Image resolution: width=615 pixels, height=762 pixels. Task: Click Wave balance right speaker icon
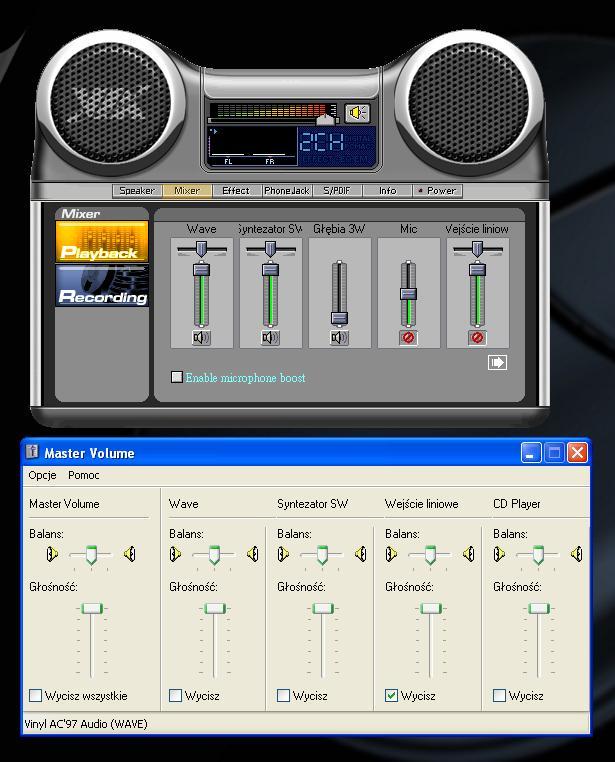253,554
